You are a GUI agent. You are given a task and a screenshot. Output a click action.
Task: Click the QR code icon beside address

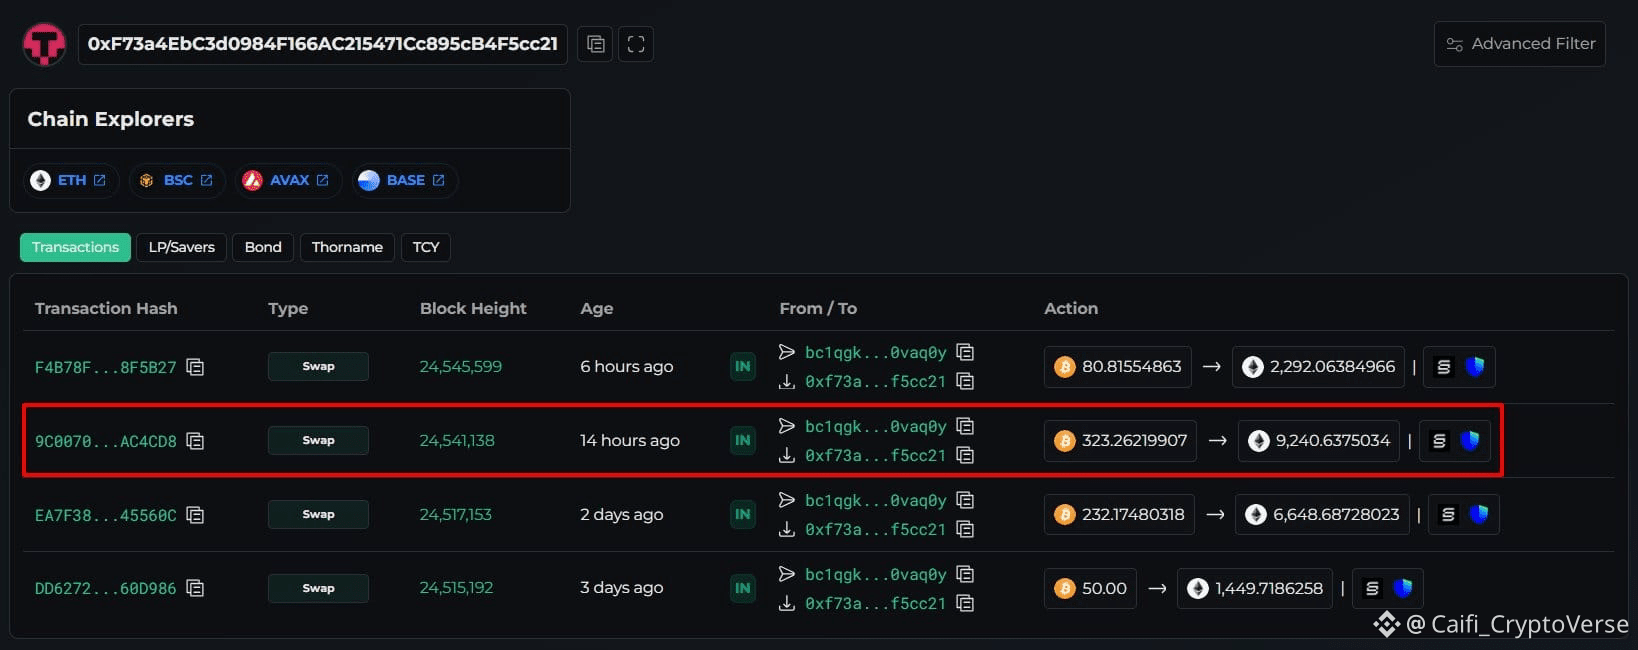(x=636, y=44)
